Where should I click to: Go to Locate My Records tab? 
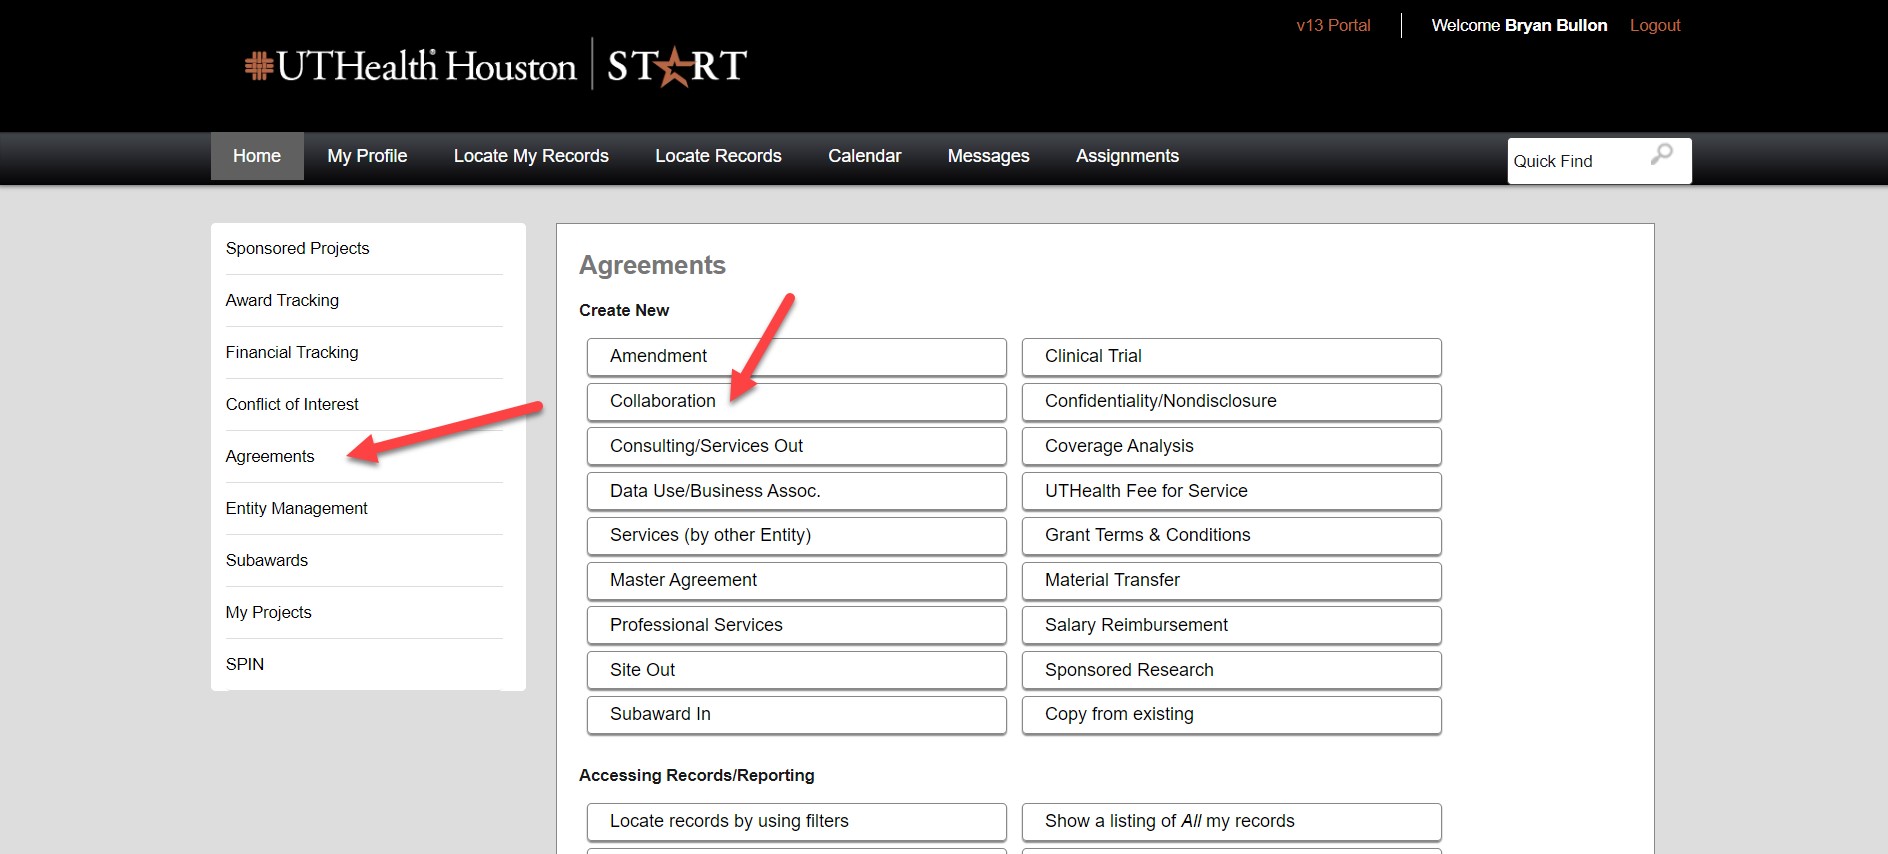click(x=531, y=156)
